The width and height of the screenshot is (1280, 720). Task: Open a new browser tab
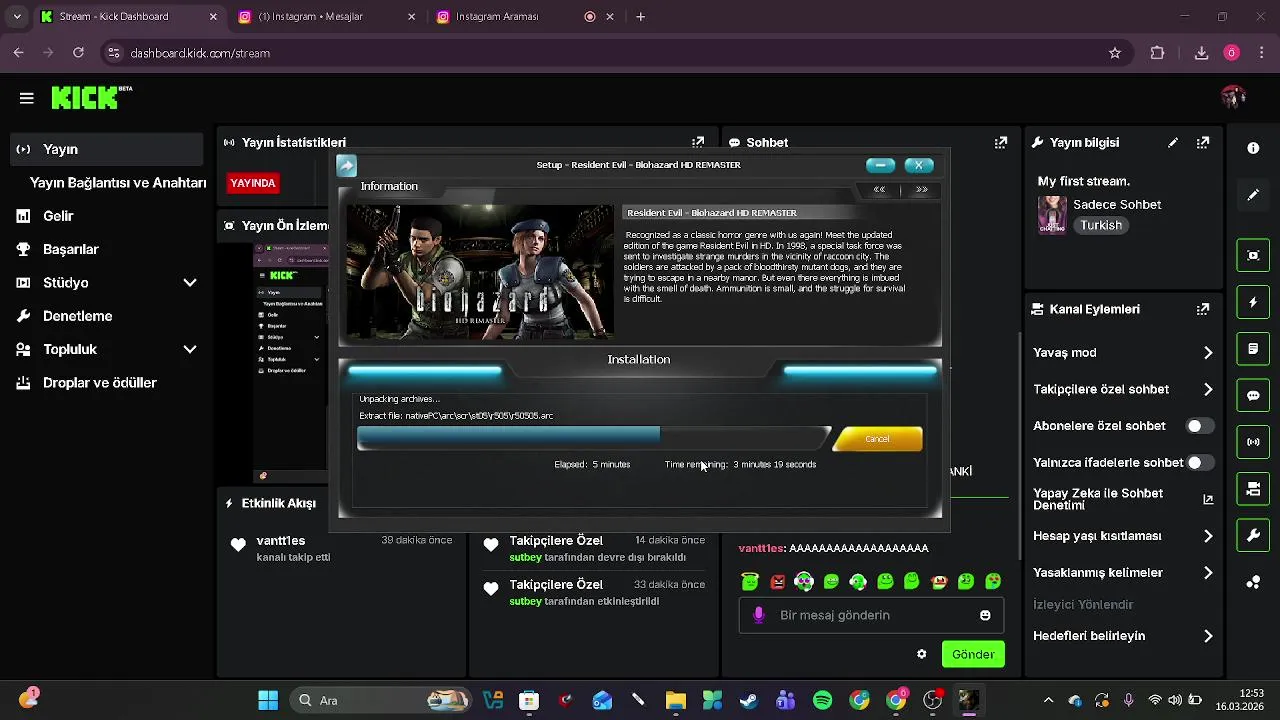pos(640,17)
